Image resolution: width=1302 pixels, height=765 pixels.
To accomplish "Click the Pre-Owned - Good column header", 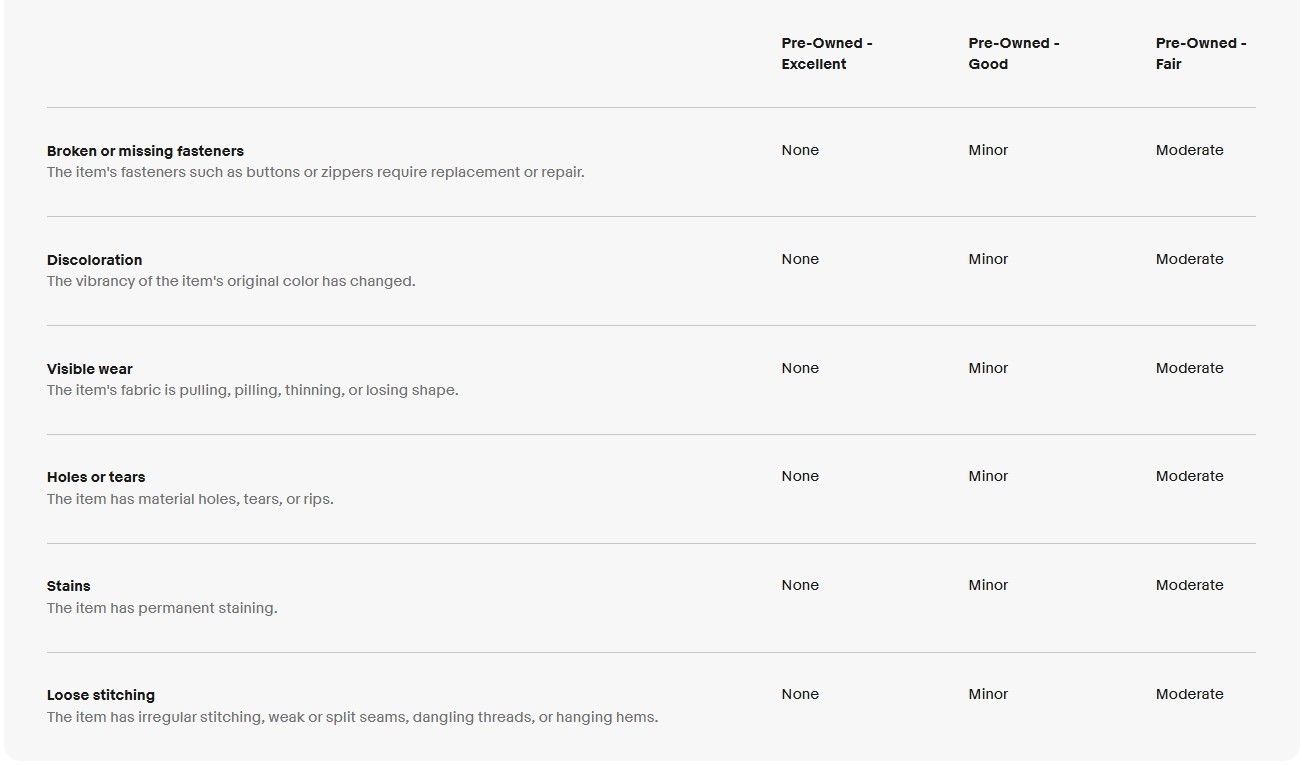I will 1014,54.
